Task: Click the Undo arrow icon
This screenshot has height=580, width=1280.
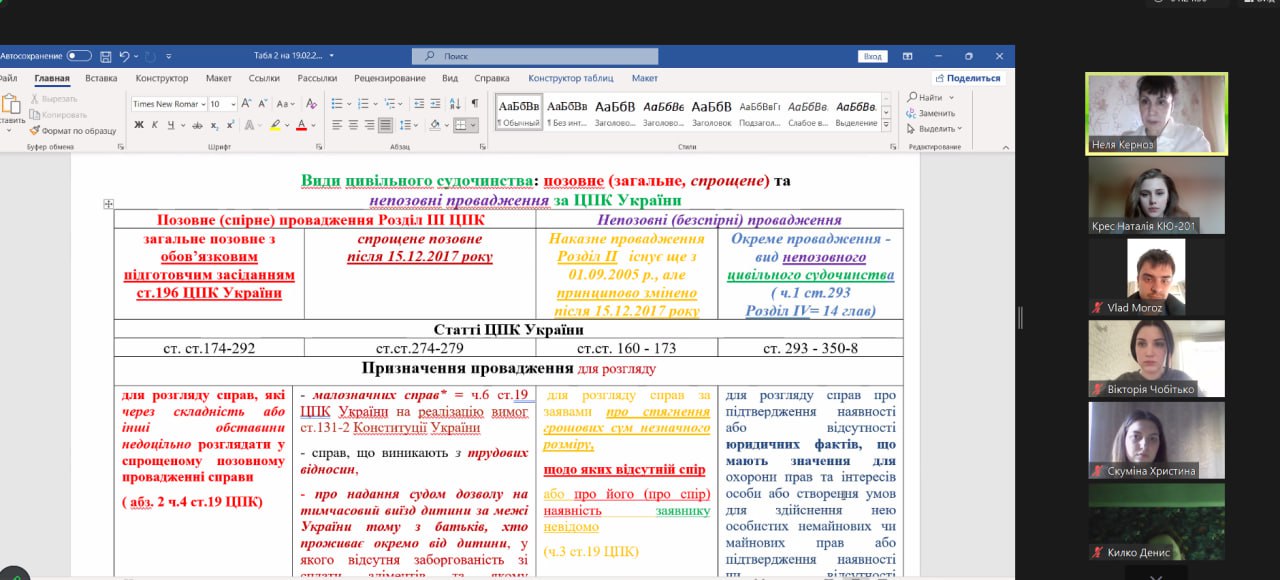Action: pos(124,56)
